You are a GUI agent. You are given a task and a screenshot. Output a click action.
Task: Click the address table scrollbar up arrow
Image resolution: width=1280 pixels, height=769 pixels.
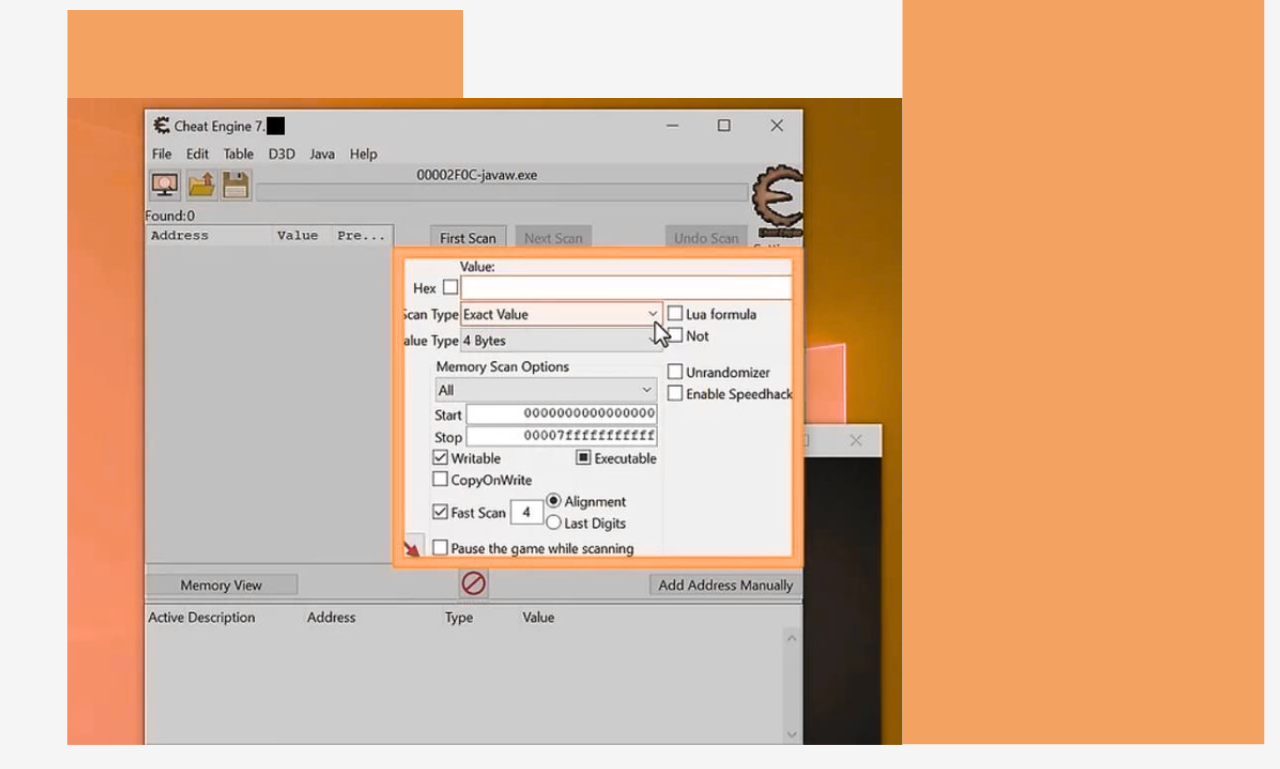coord(791,638)
